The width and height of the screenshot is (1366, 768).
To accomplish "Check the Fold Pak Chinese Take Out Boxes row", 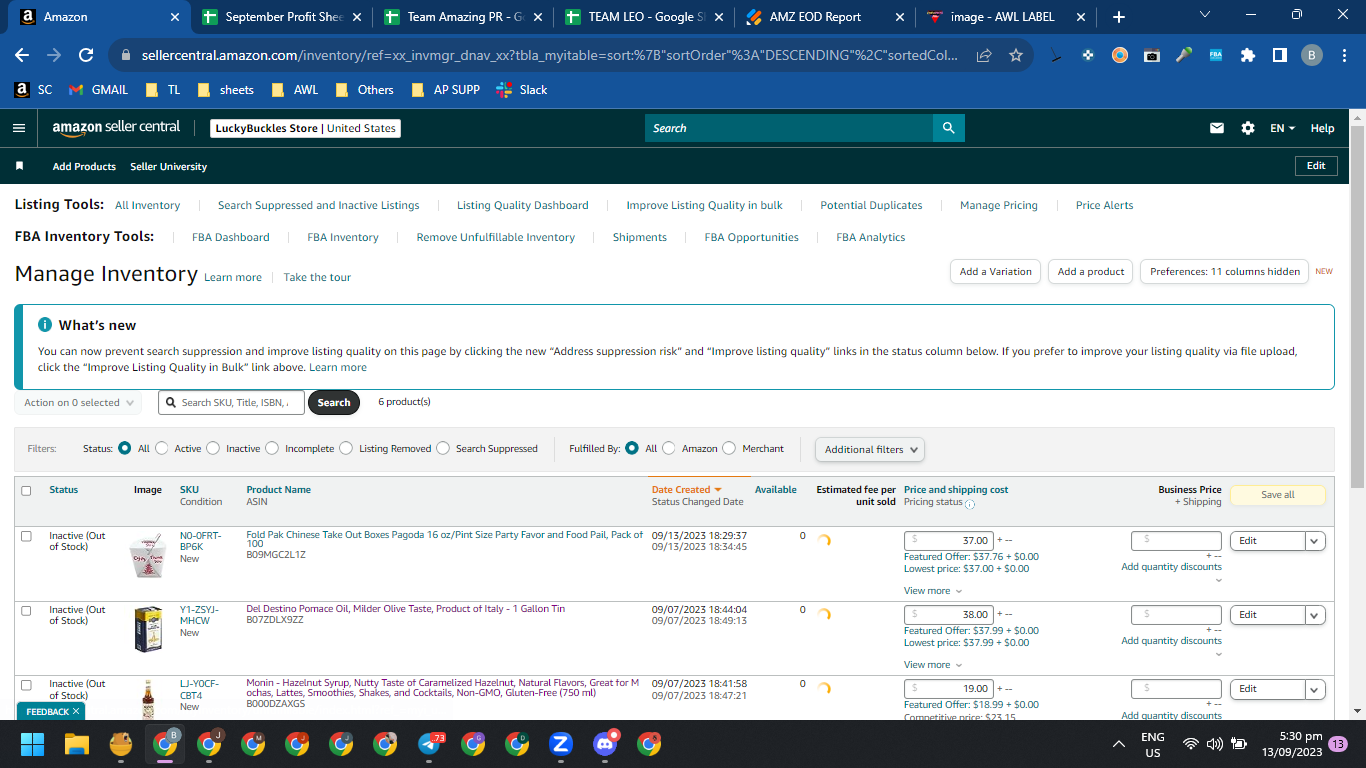I will 26,536.
